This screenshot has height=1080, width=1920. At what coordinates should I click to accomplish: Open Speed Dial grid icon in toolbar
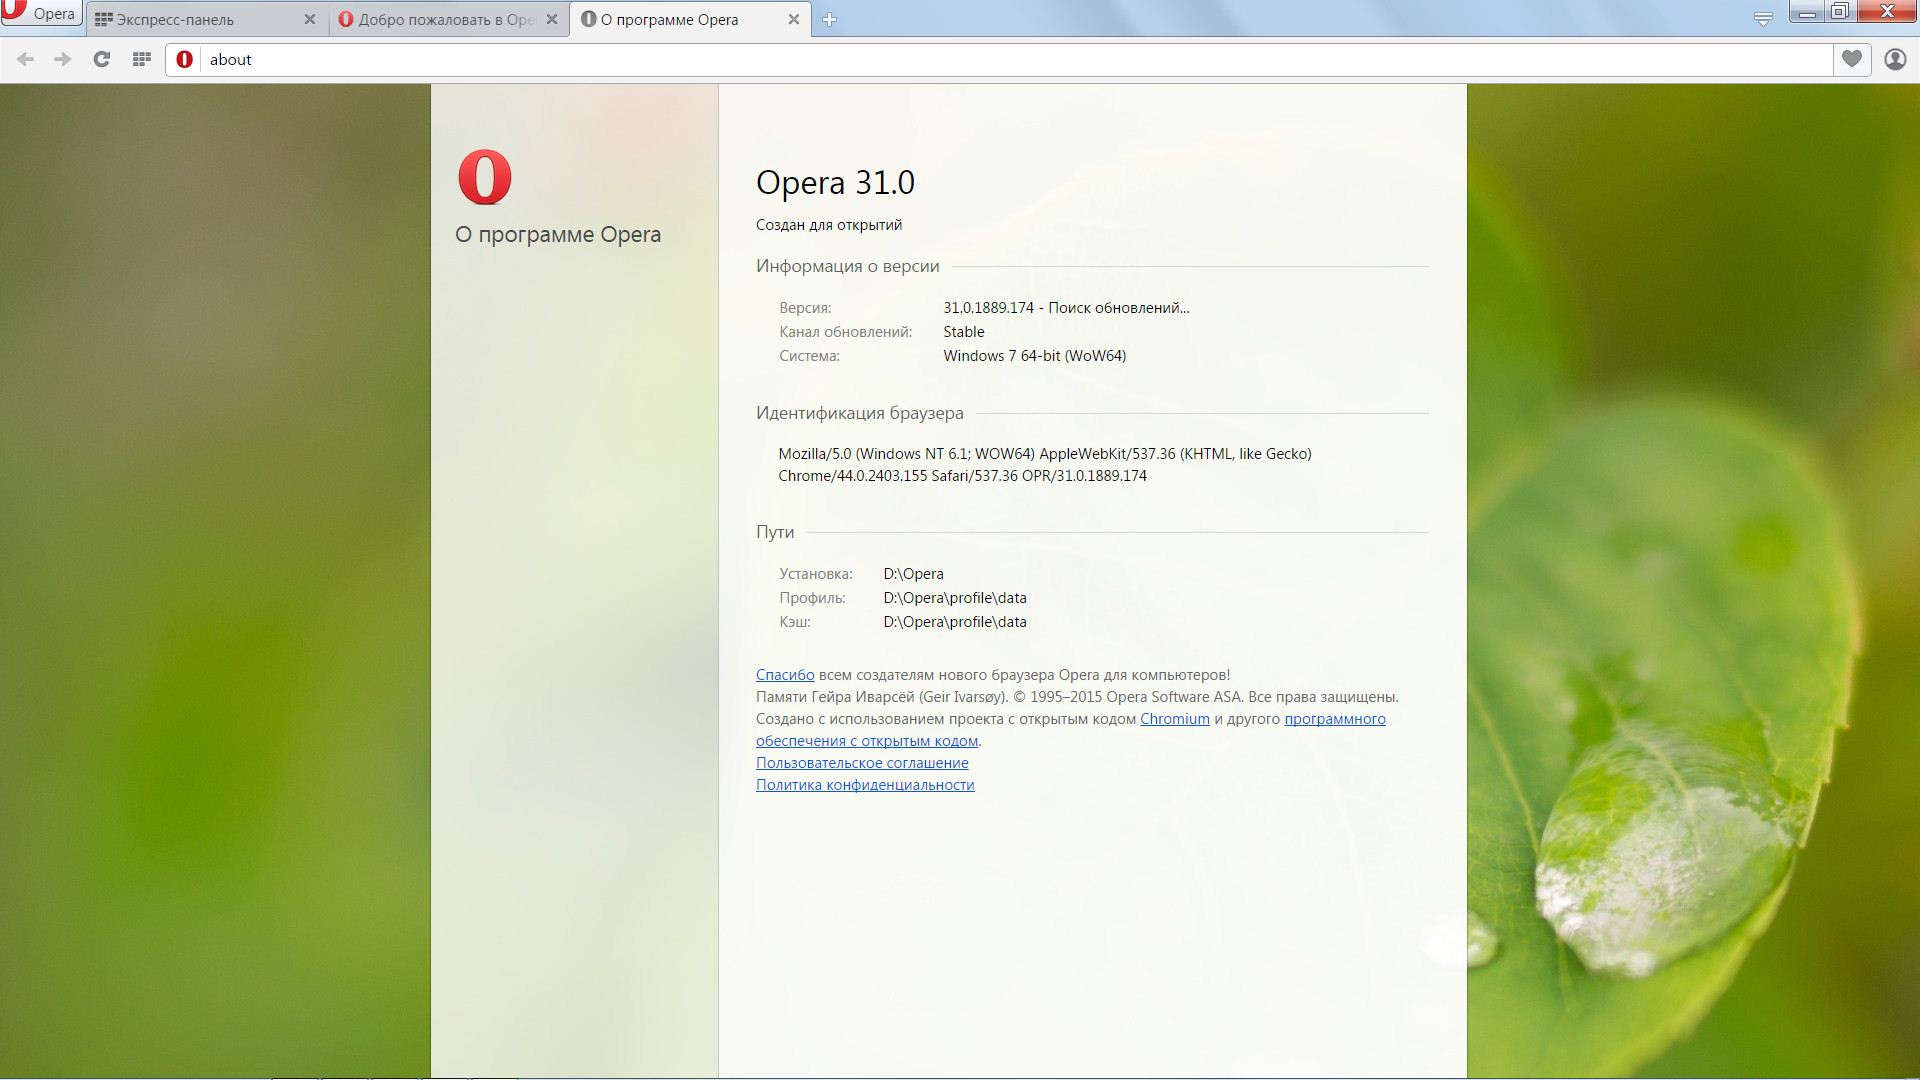(141, 59)
